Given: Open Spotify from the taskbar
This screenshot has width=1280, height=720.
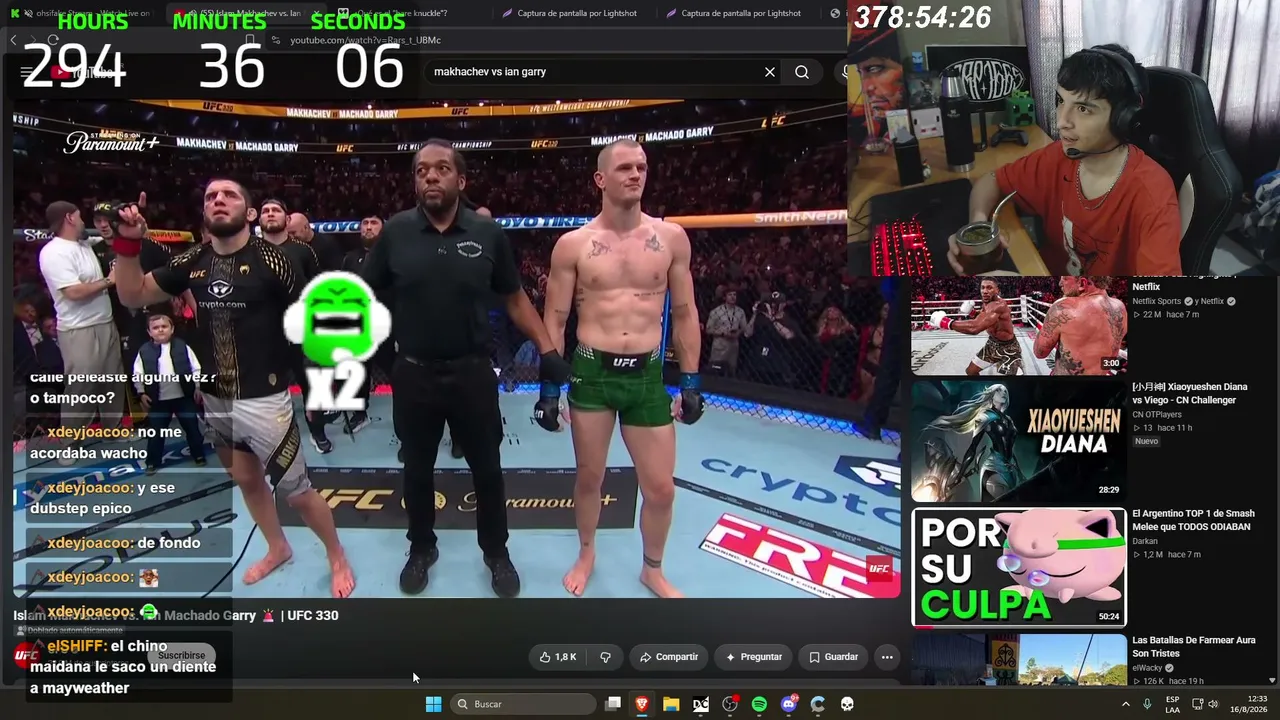Looking at the screenshot, I should pos(759,704).
